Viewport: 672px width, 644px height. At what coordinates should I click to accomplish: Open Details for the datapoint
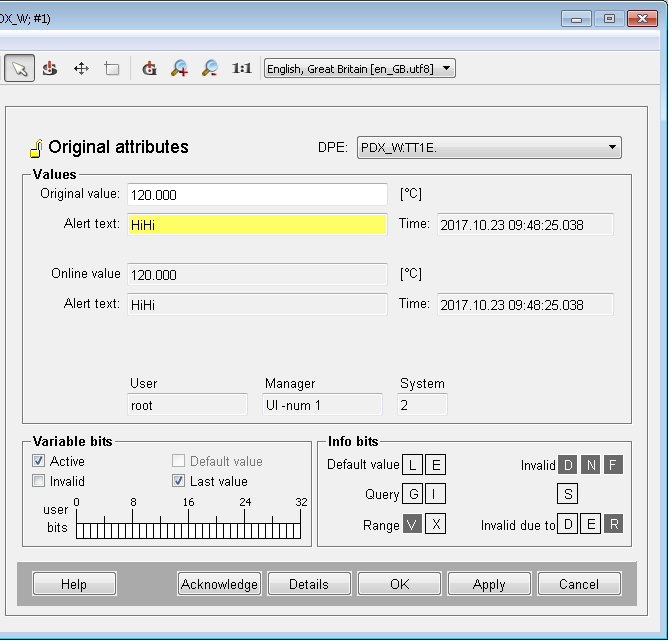309,584
